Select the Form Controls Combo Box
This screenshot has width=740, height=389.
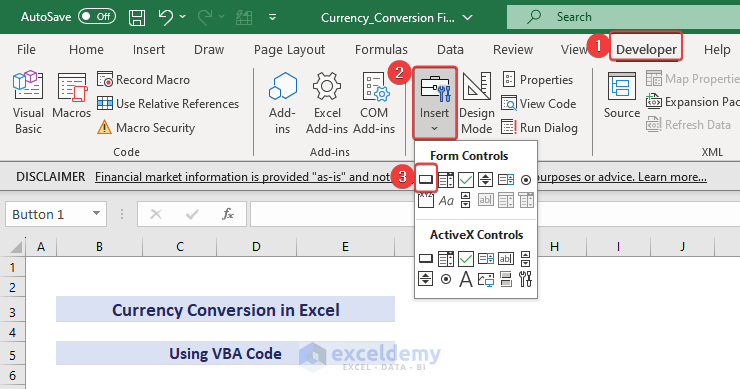(446, 179)
